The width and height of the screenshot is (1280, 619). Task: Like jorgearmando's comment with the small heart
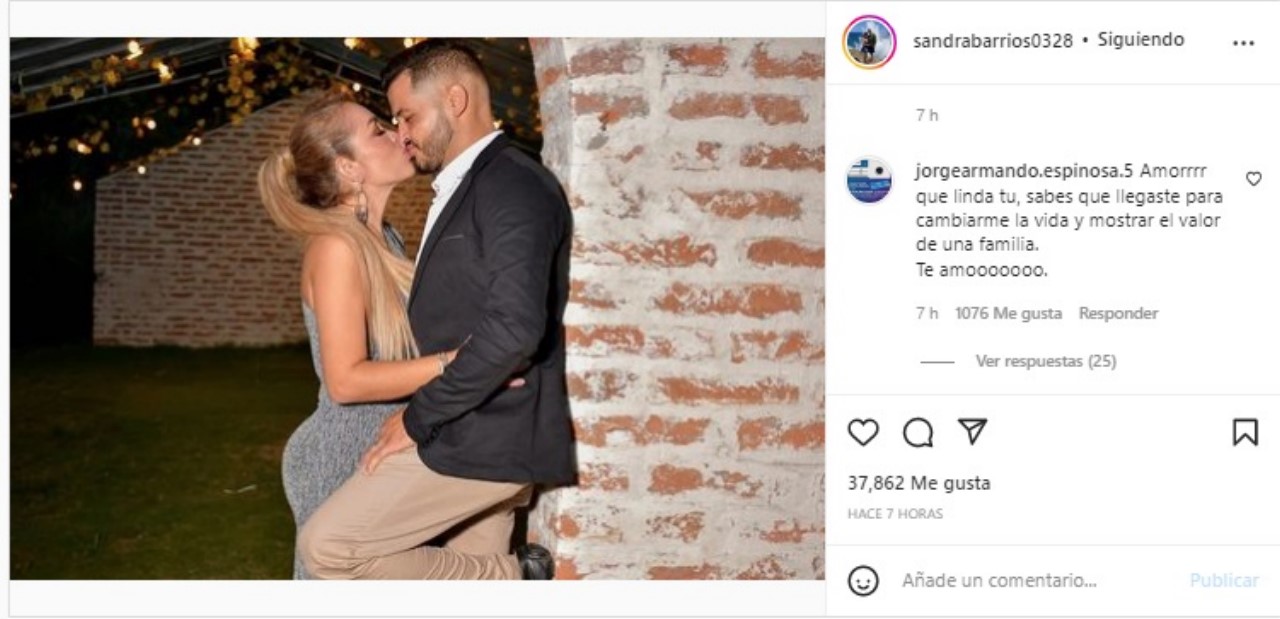(x=1253, y=179)
